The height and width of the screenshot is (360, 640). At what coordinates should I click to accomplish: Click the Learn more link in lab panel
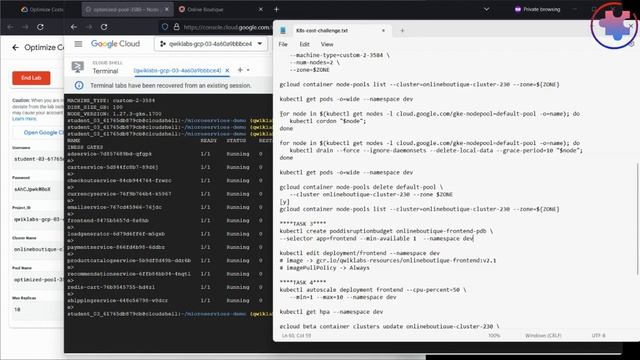(24, 119)
